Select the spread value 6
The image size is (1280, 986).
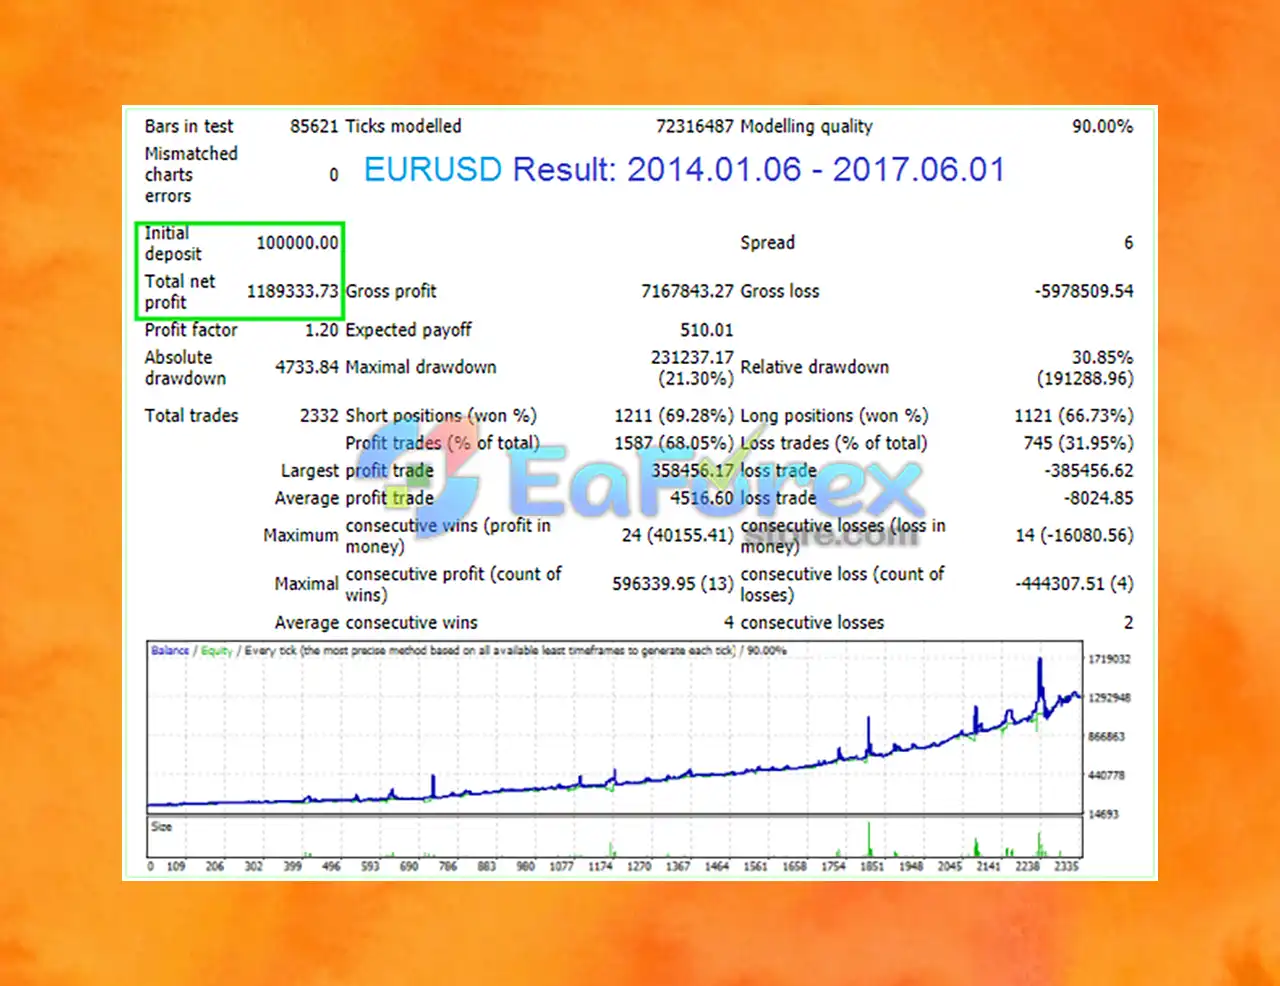pyautogui.click(x=1129, y=243)
